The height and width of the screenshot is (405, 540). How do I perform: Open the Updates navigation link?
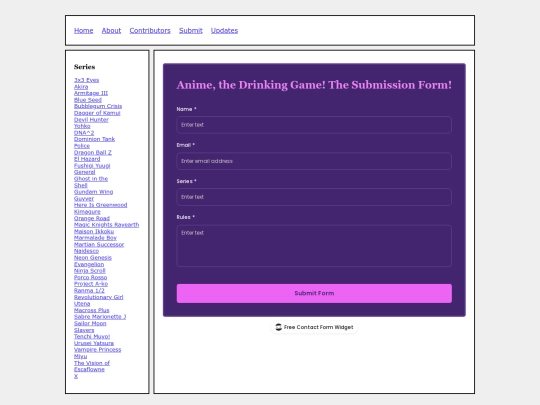225,31
